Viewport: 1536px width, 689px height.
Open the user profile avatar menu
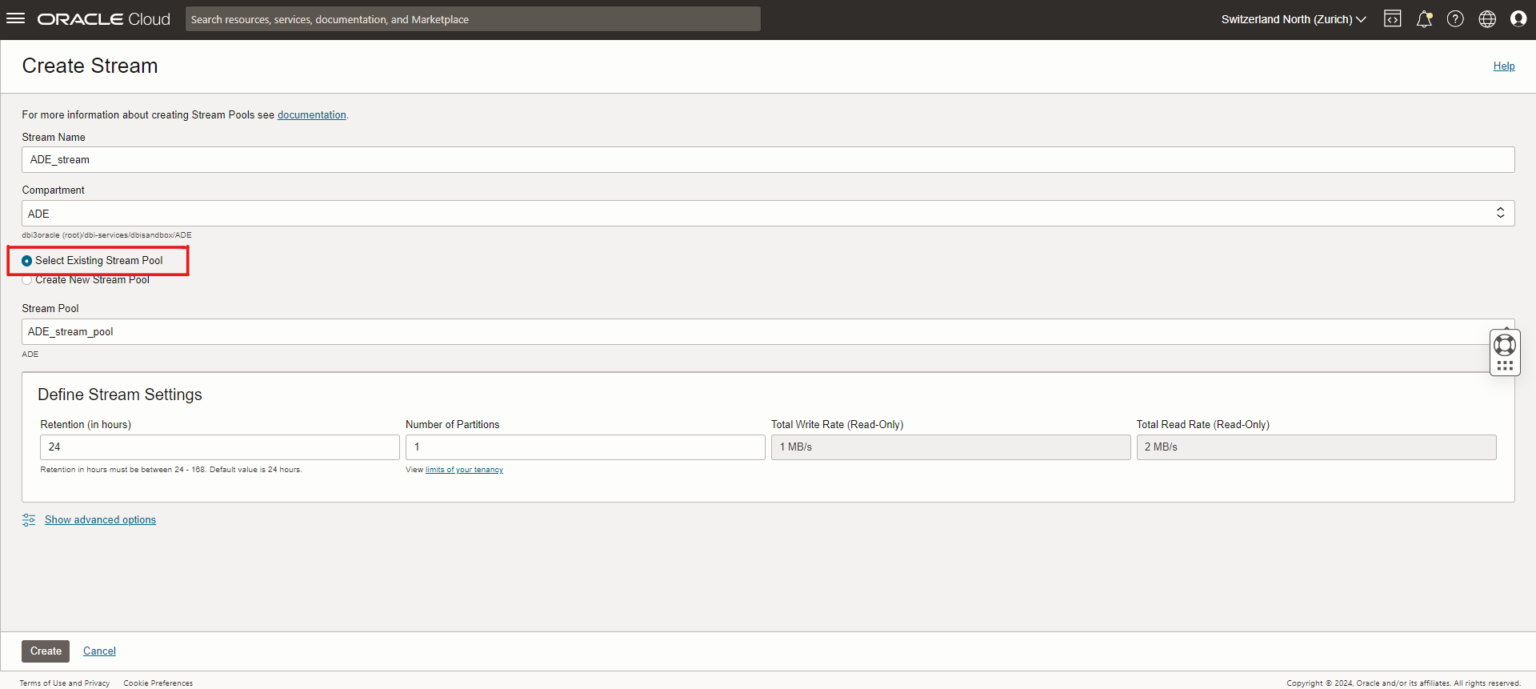[x=1518, y=19]
